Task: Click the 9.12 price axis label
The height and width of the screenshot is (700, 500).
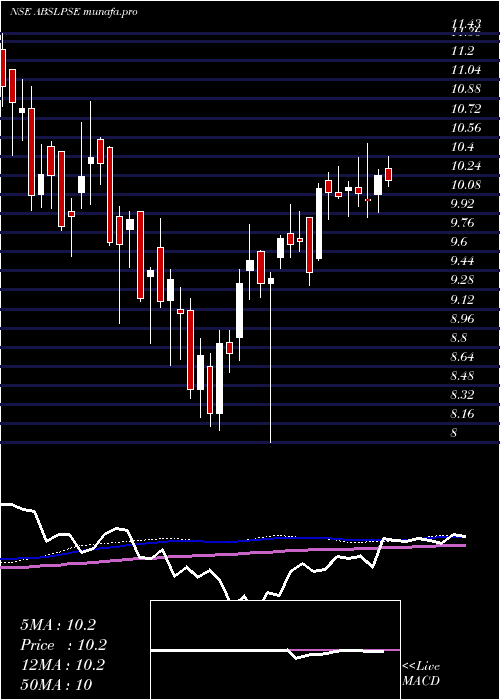Action: pos(463,300)
